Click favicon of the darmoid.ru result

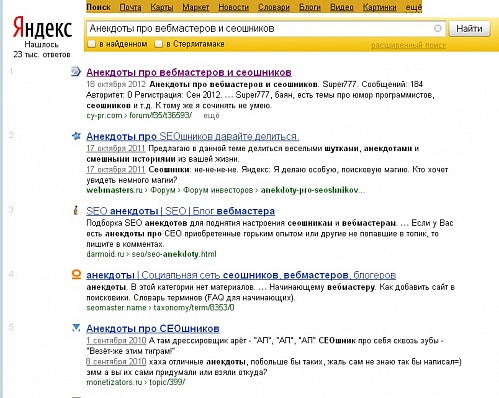(x=76, y=210)
